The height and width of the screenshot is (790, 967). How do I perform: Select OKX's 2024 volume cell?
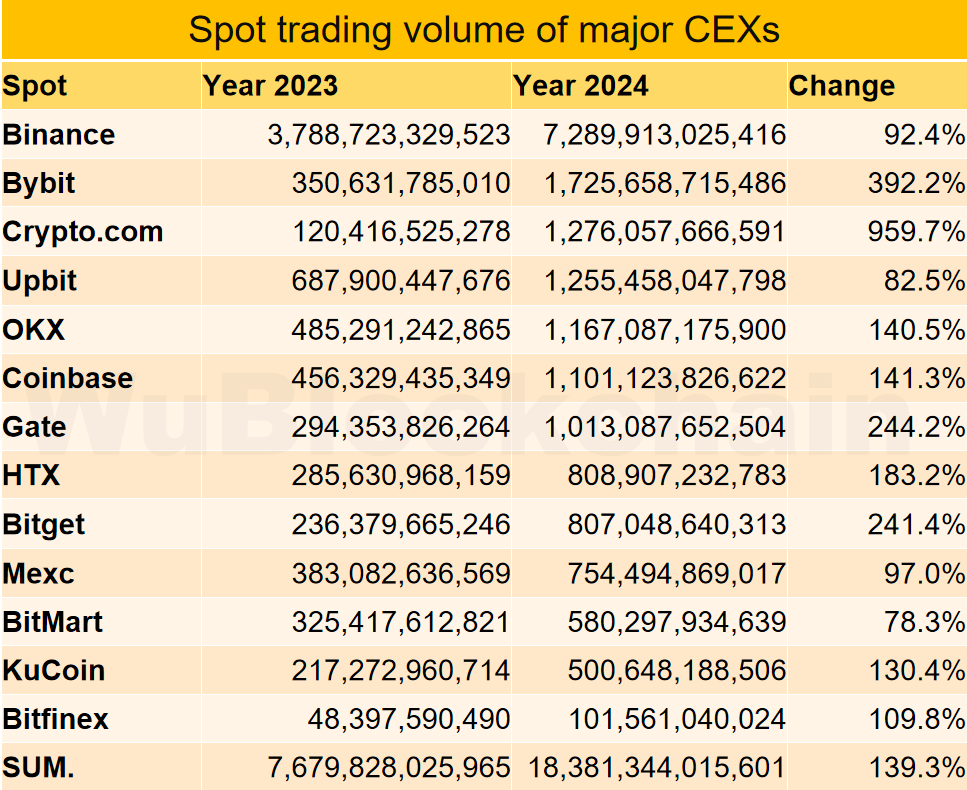[664, 330]
